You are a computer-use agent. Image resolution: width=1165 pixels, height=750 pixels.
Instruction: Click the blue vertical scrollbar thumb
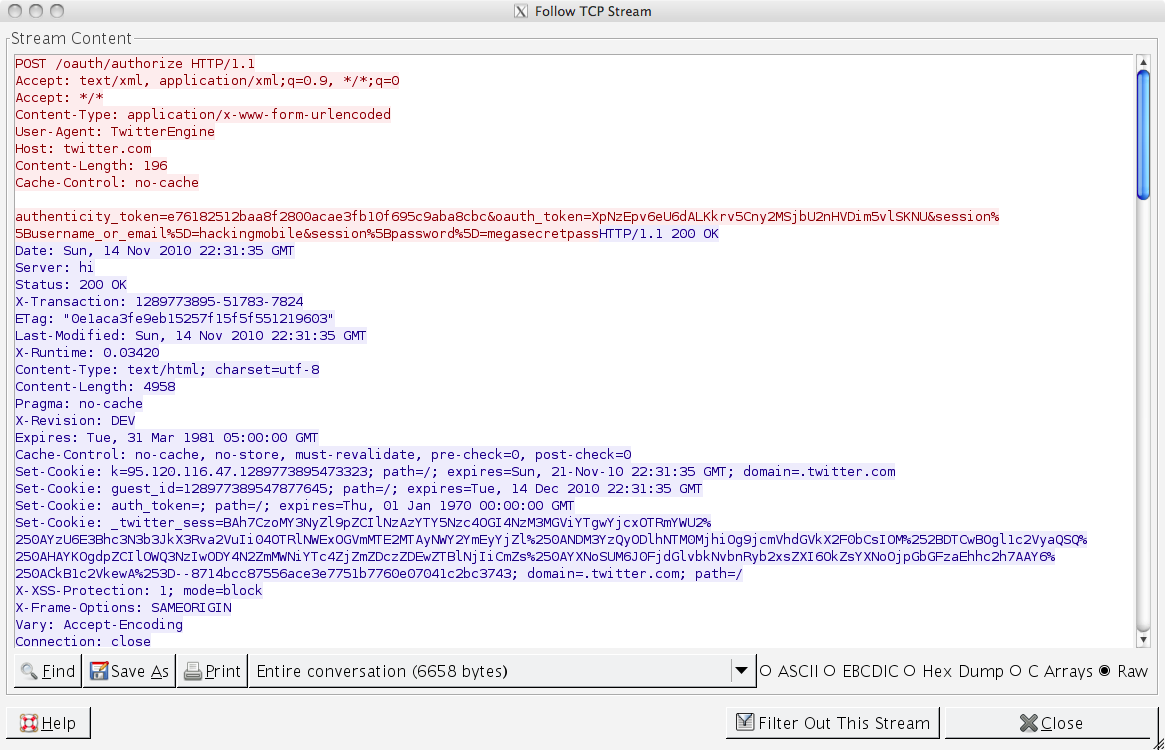coord(1143,135)
